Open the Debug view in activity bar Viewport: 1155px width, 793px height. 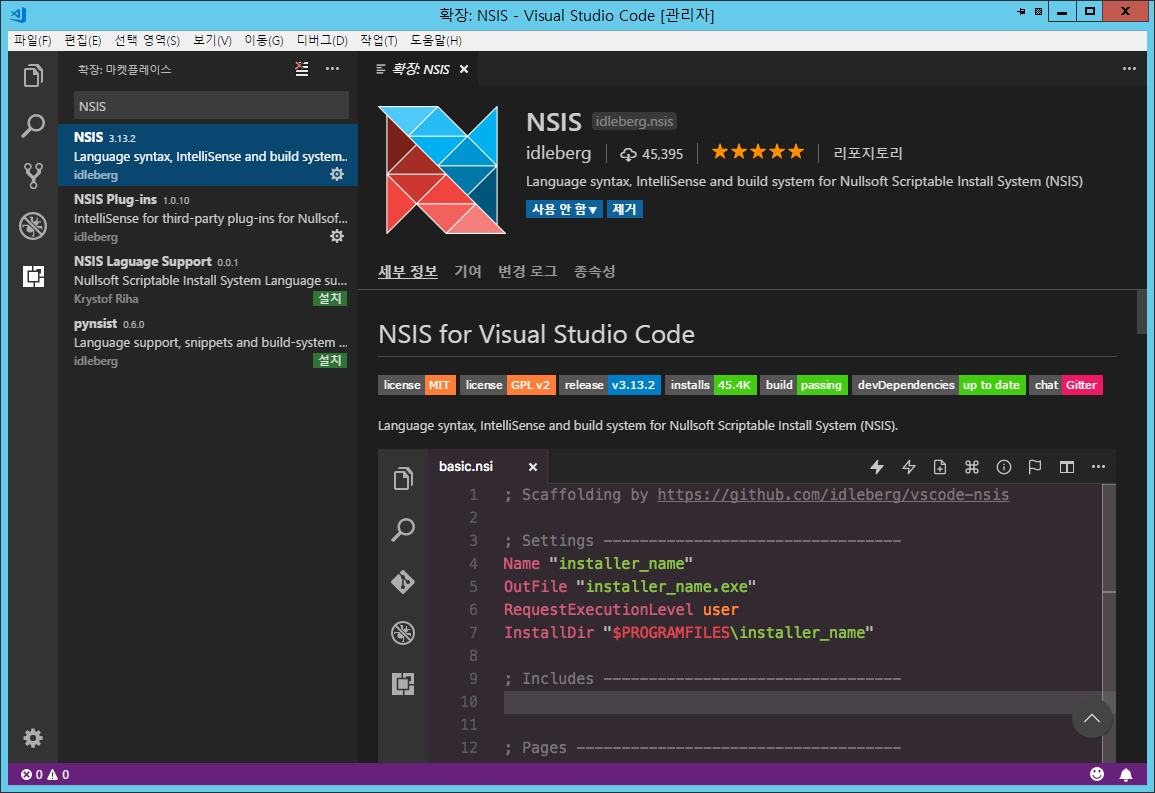pyautogui.click(x=33, y=226)
